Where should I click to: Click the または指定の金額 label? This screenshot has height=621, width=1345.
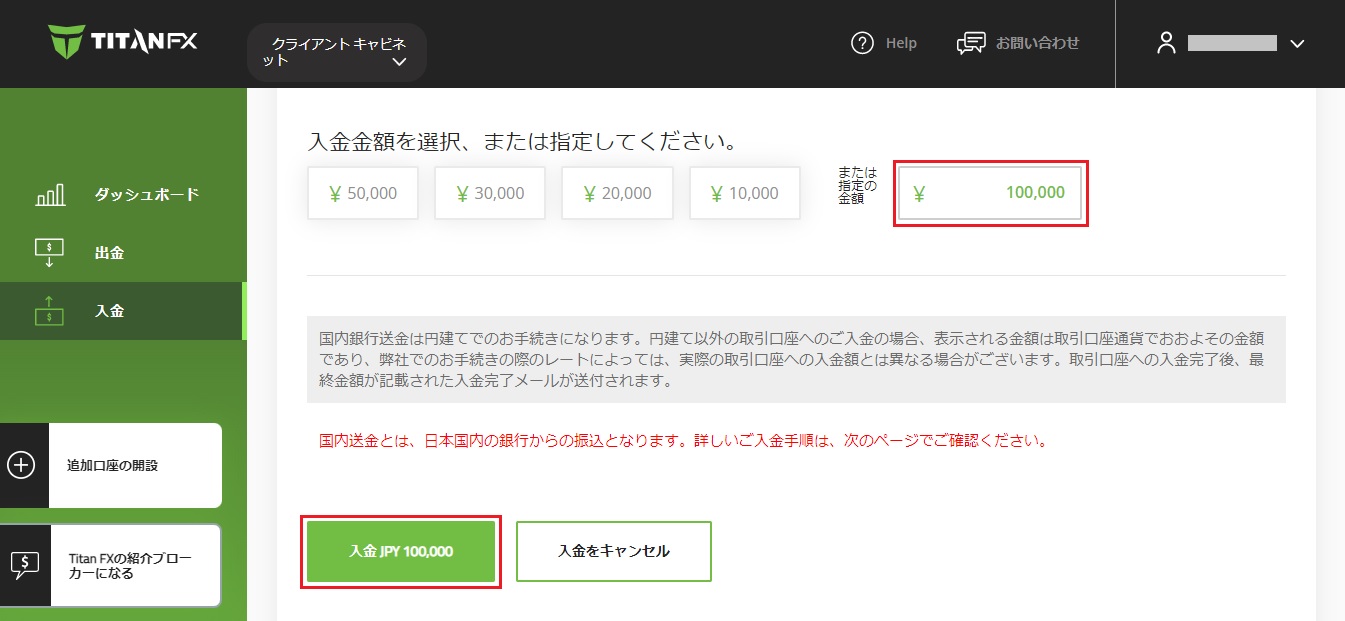point(858,186)
